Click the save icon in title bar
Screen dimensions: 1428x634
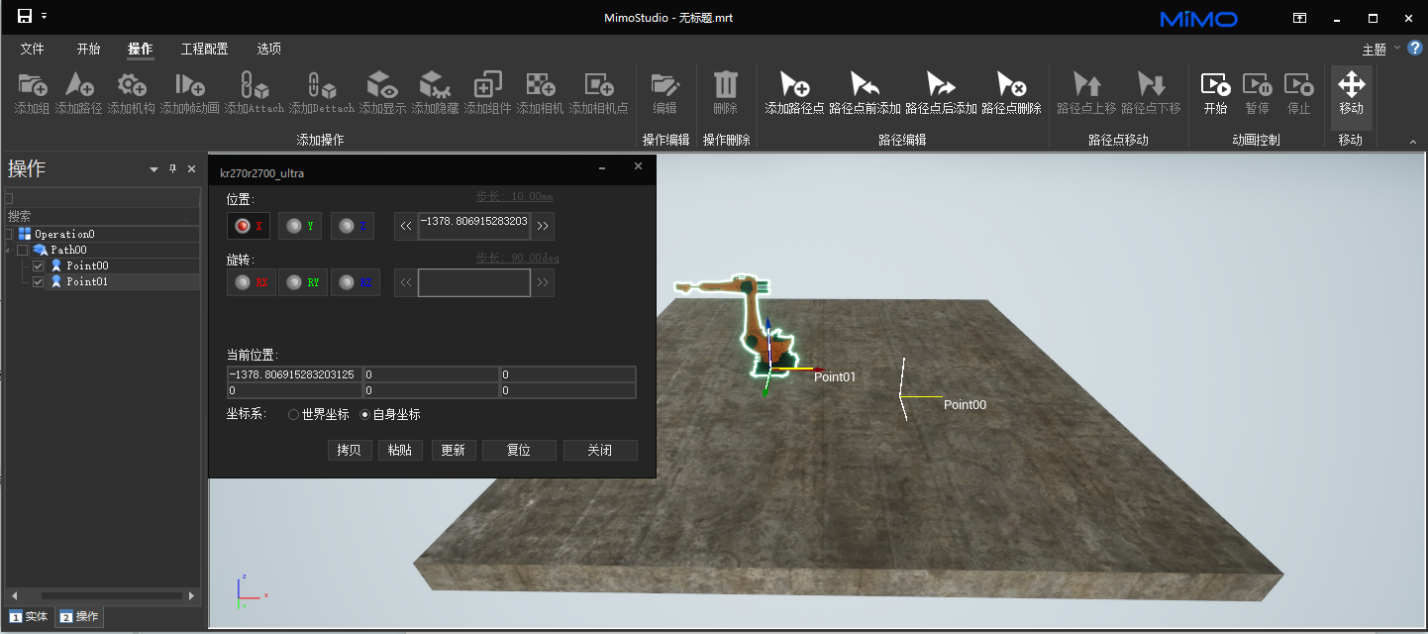(24, 17)
